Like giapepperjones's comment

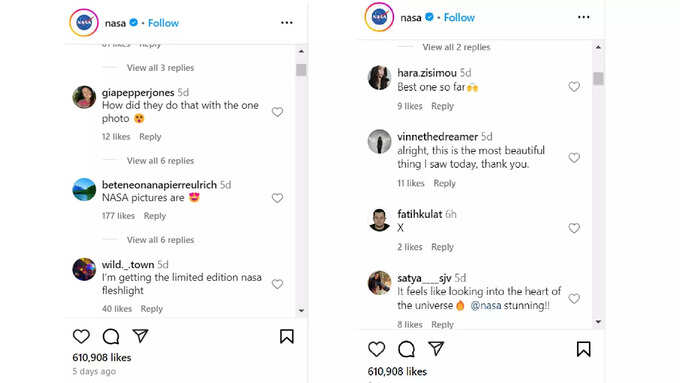278,112
